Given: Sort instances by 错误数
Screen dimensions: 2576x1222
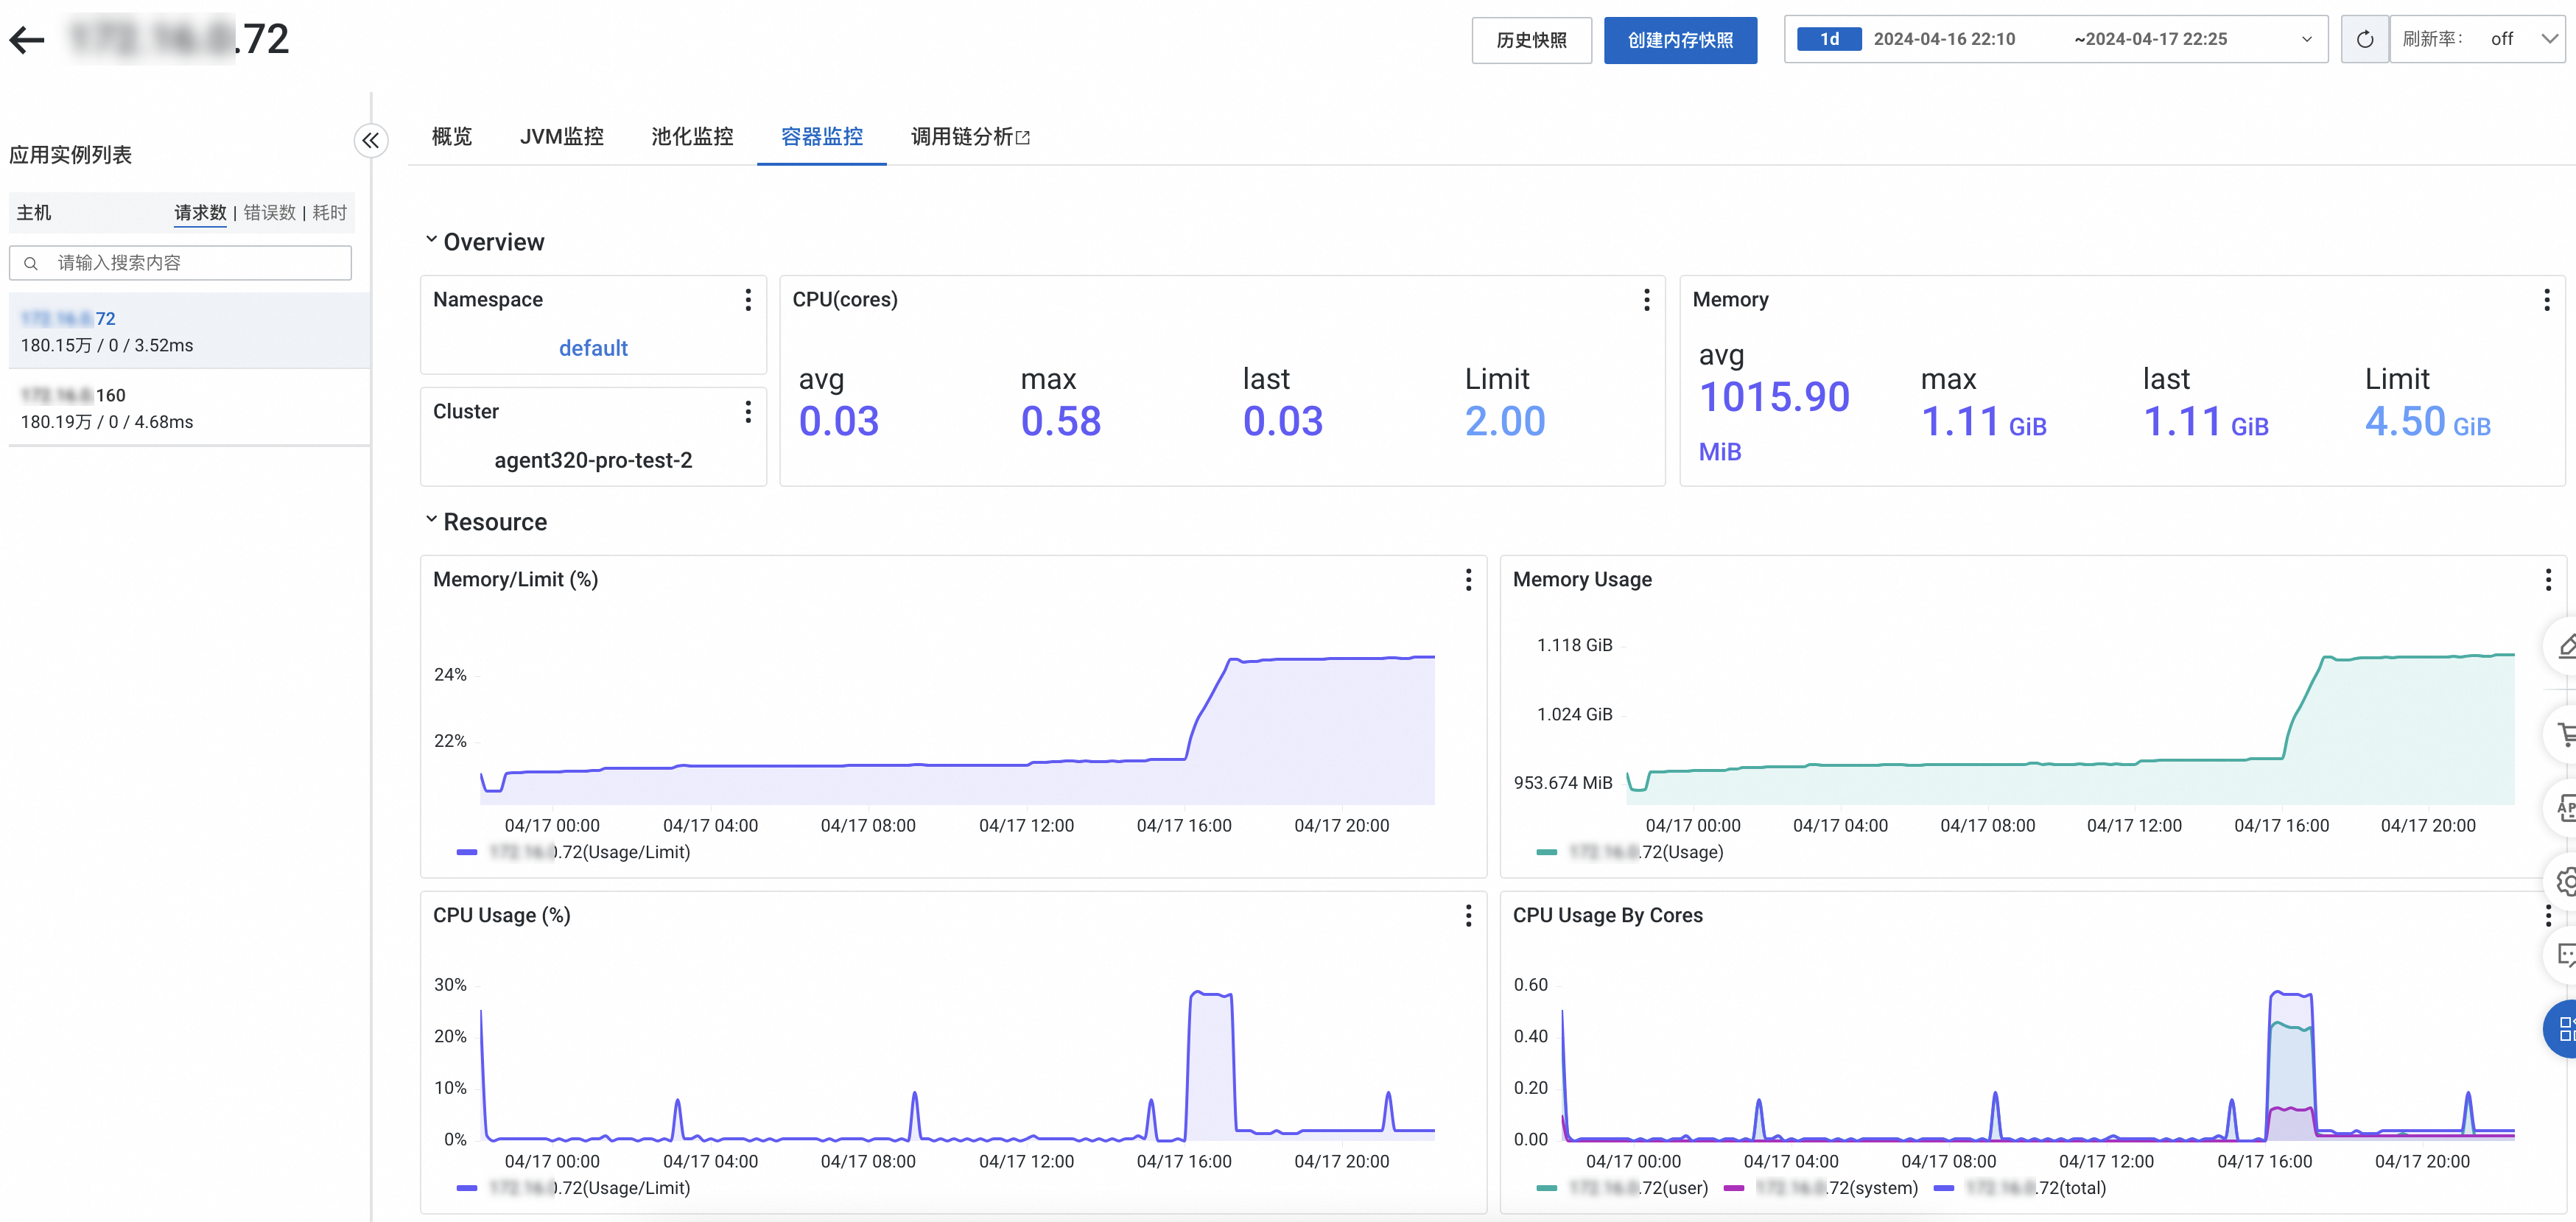Looking at the screenshot, I should 270,213.
